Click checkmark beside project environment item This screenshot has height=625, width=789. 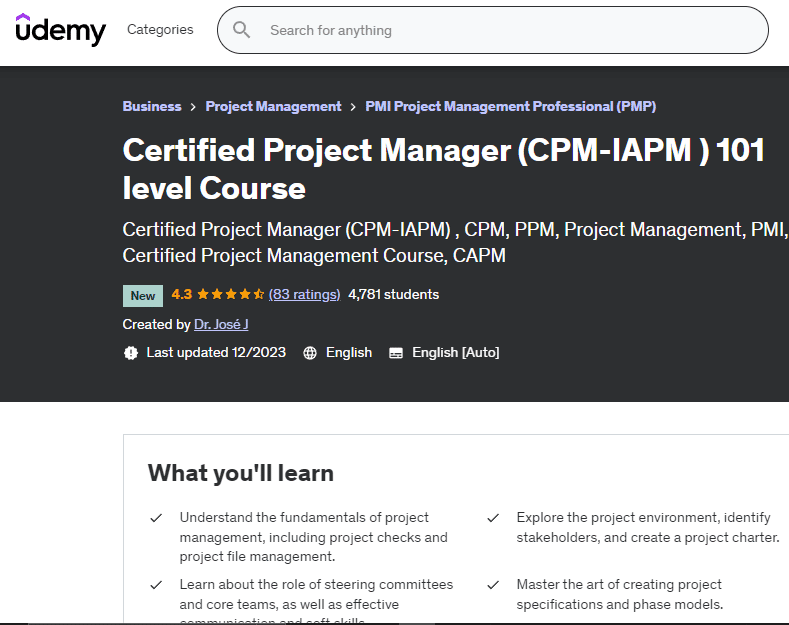[493, 518]
